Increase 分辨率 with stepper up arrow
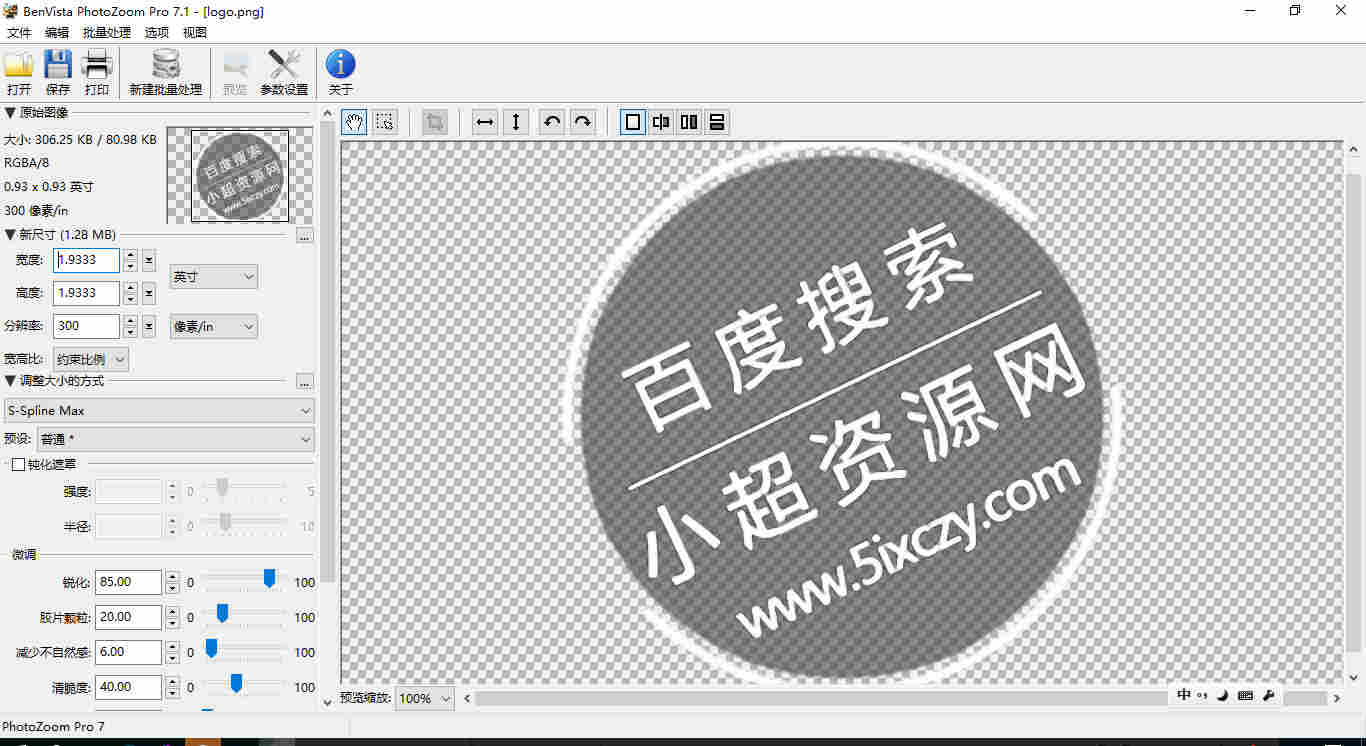This screenshot has height=746, width=1366. point(130,321)
